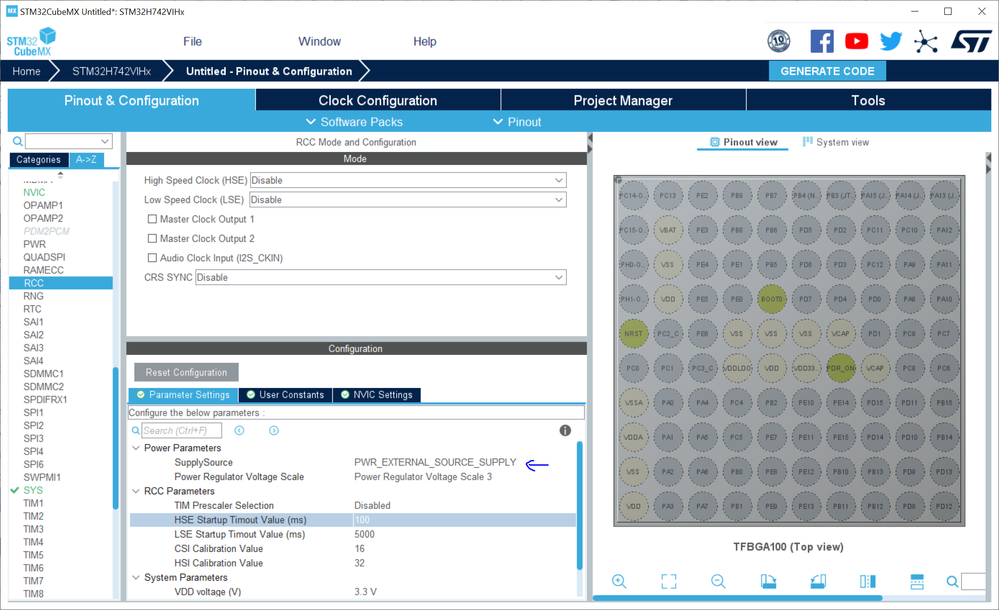Viewport: 999px width, 610px height.
Task: Zoom in on the pinout view
Action: click(619, 581)
